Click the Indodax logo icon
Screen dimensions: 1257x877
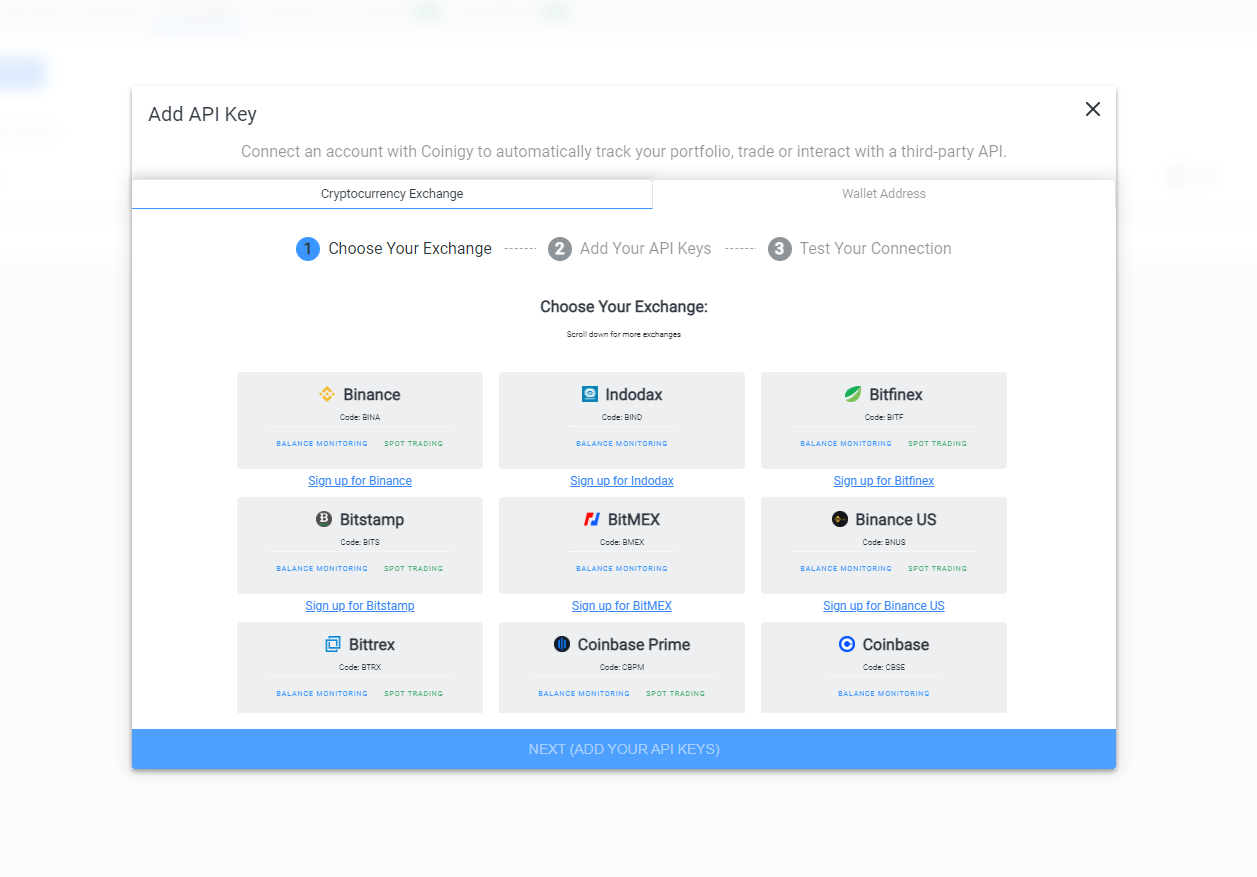tap(590, 394)
